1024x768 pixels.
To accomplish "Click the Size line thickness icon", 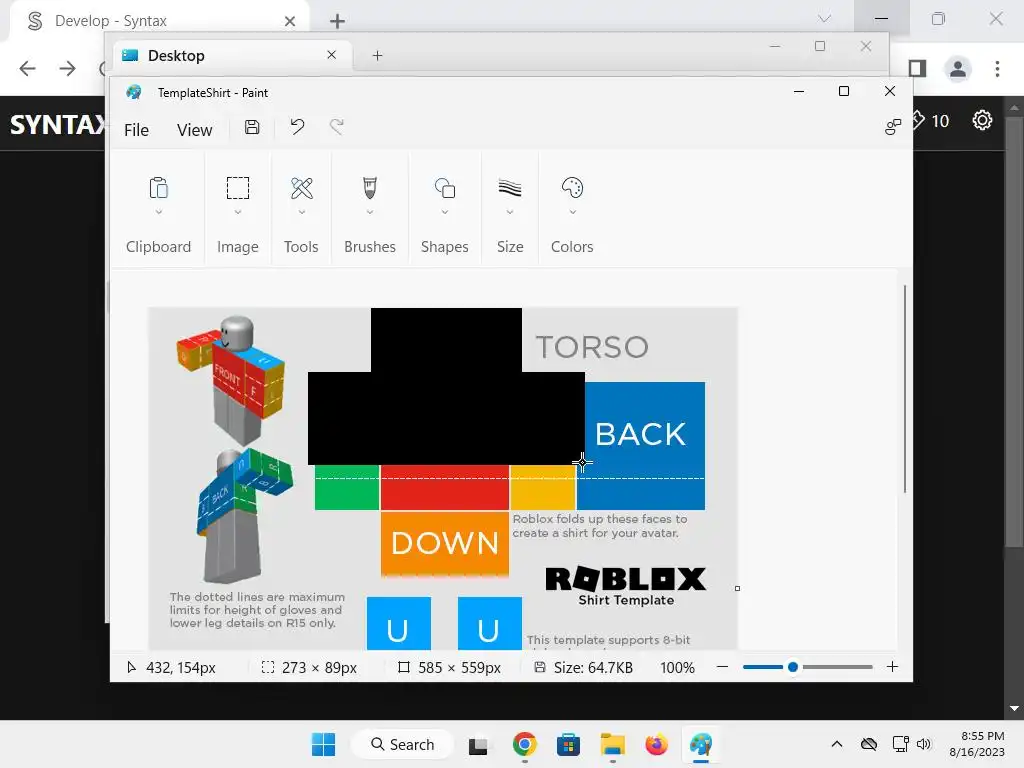I will pos(510,188).
